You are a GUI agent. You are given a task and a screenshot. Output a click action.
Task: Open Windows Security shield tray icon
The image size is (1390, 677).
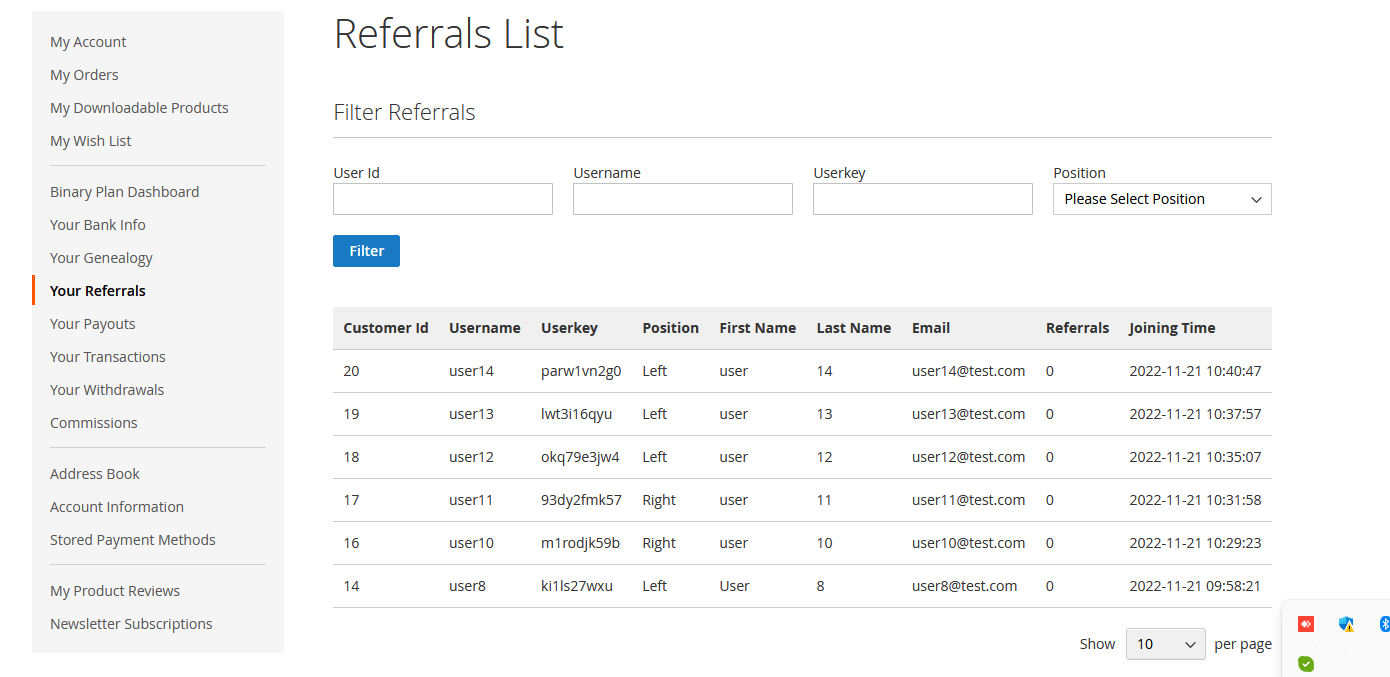[1346, 624]
